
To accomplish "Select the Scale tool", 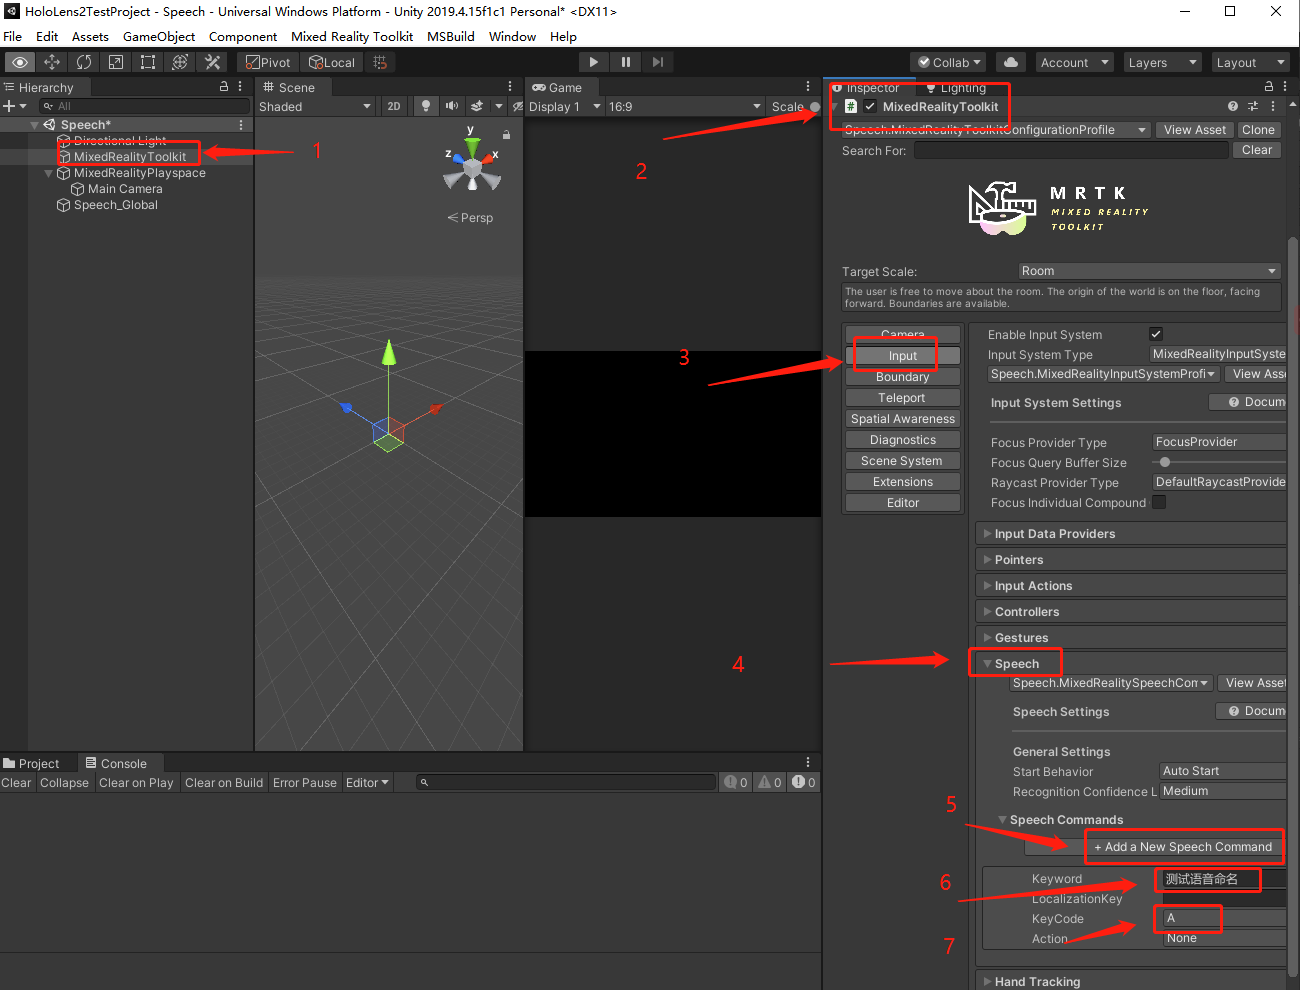I will [116, 62].
